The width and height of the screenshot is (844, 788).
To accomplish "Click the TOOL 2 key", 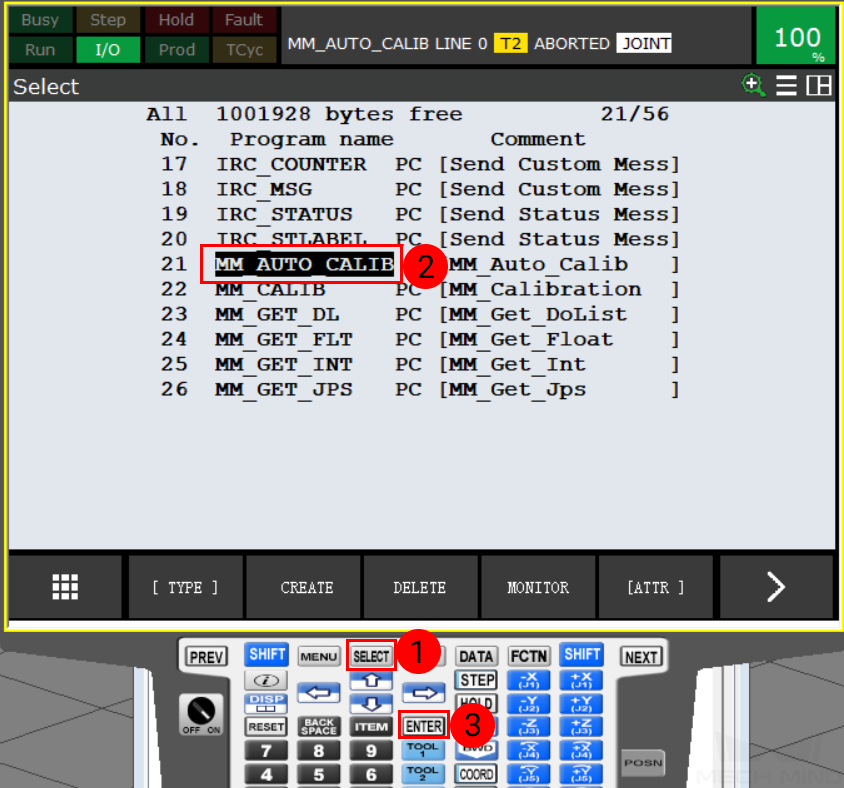I will (x=423, y=773).
